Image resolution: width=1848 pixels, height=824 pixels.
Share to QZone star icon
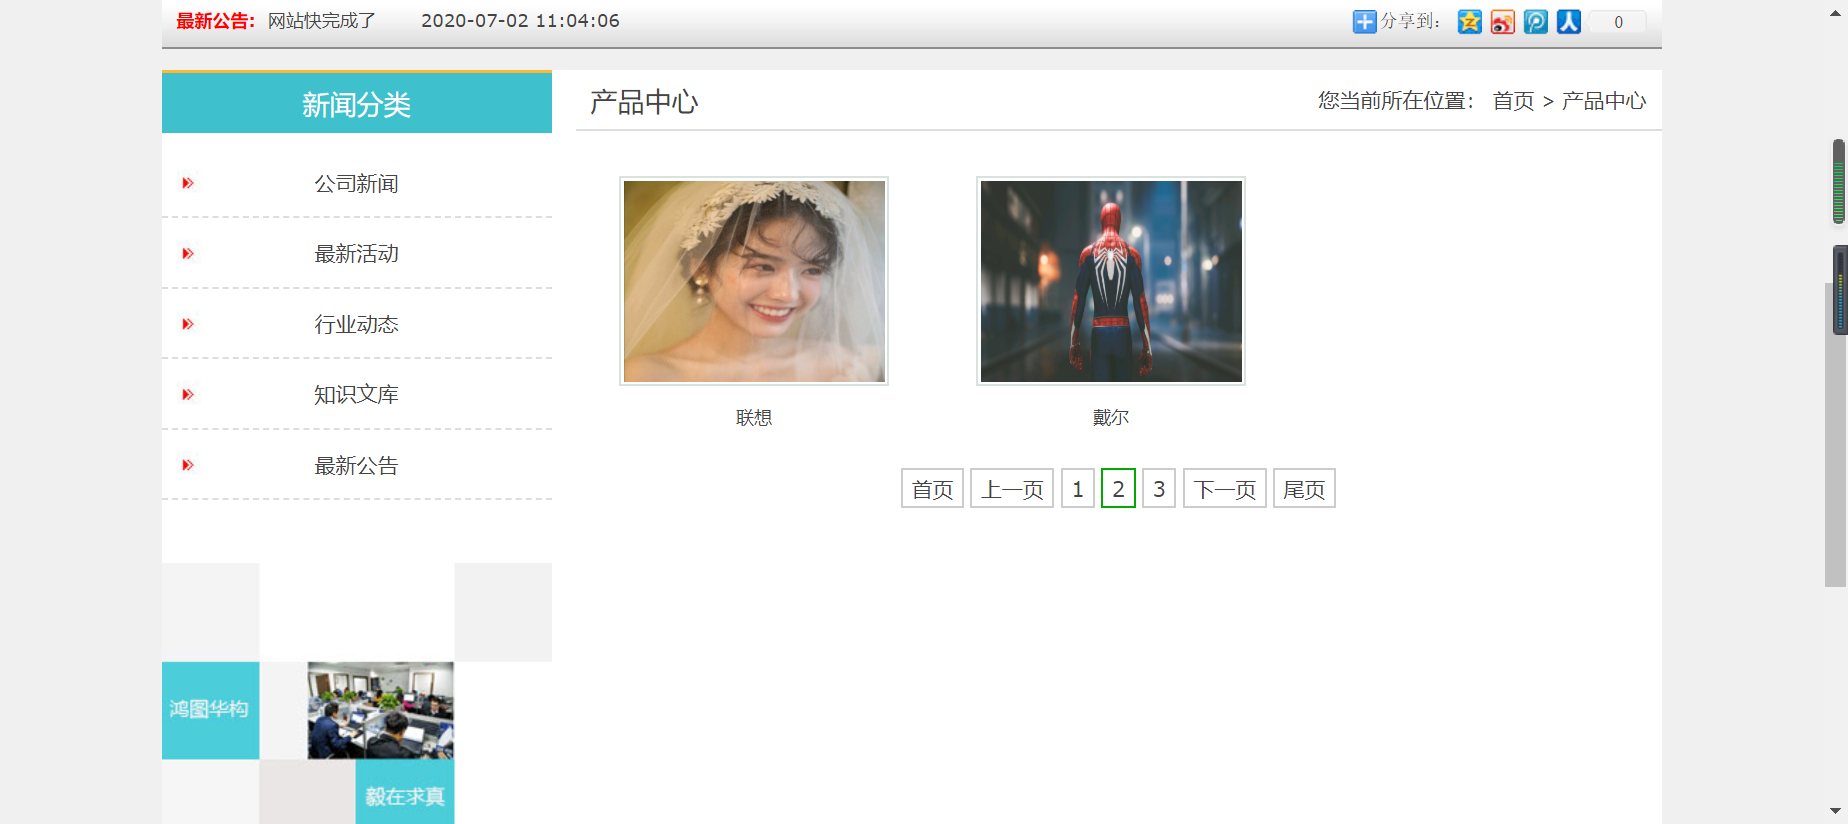pos(1469,21)
